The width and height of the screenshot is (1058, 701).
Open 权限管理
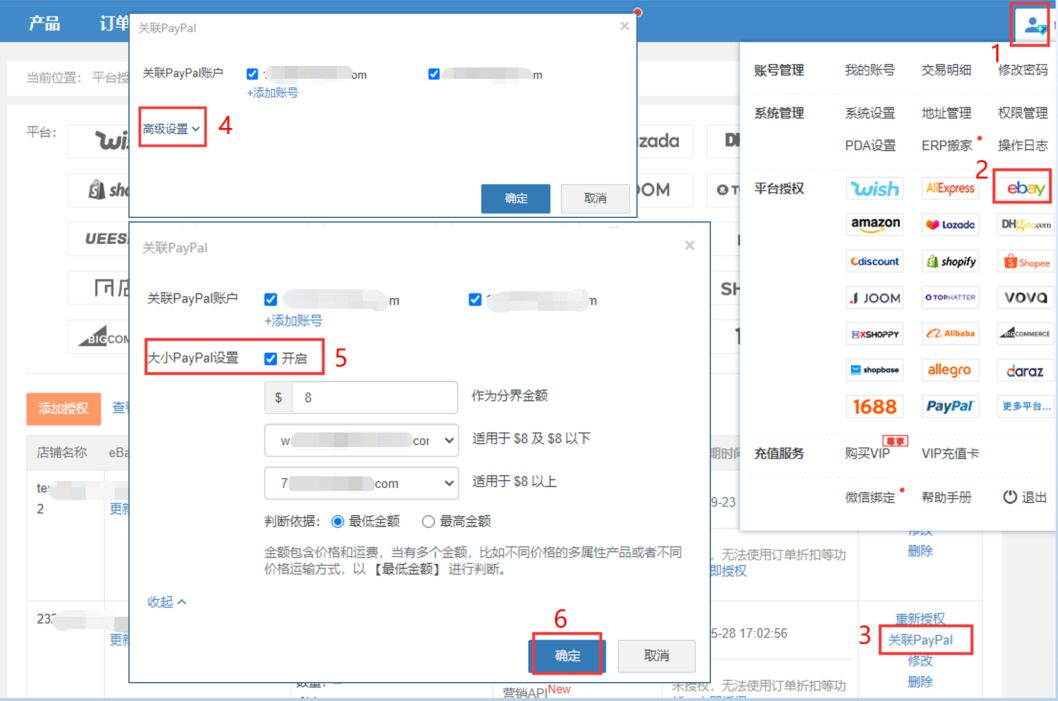click(x=1023, y=113)
